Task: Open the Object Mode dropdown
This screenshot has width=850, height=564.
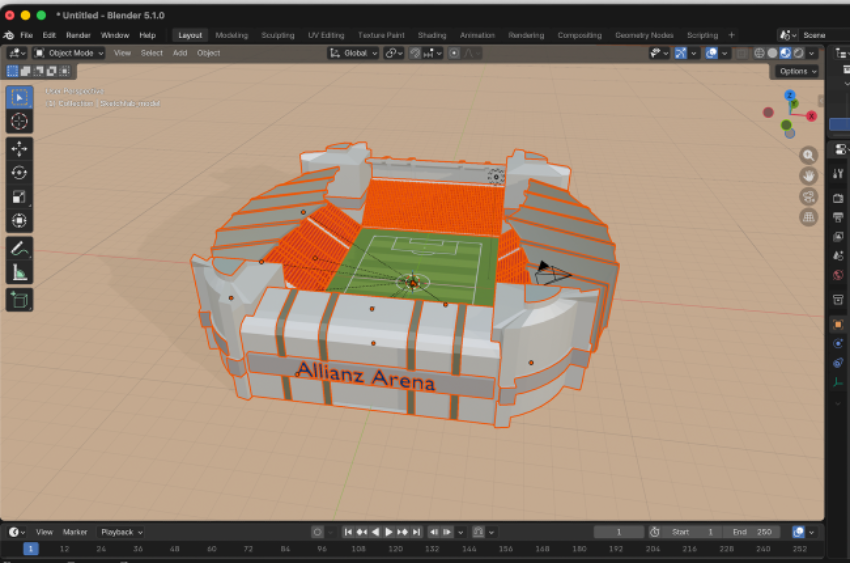Action: [x=68, y=53]
